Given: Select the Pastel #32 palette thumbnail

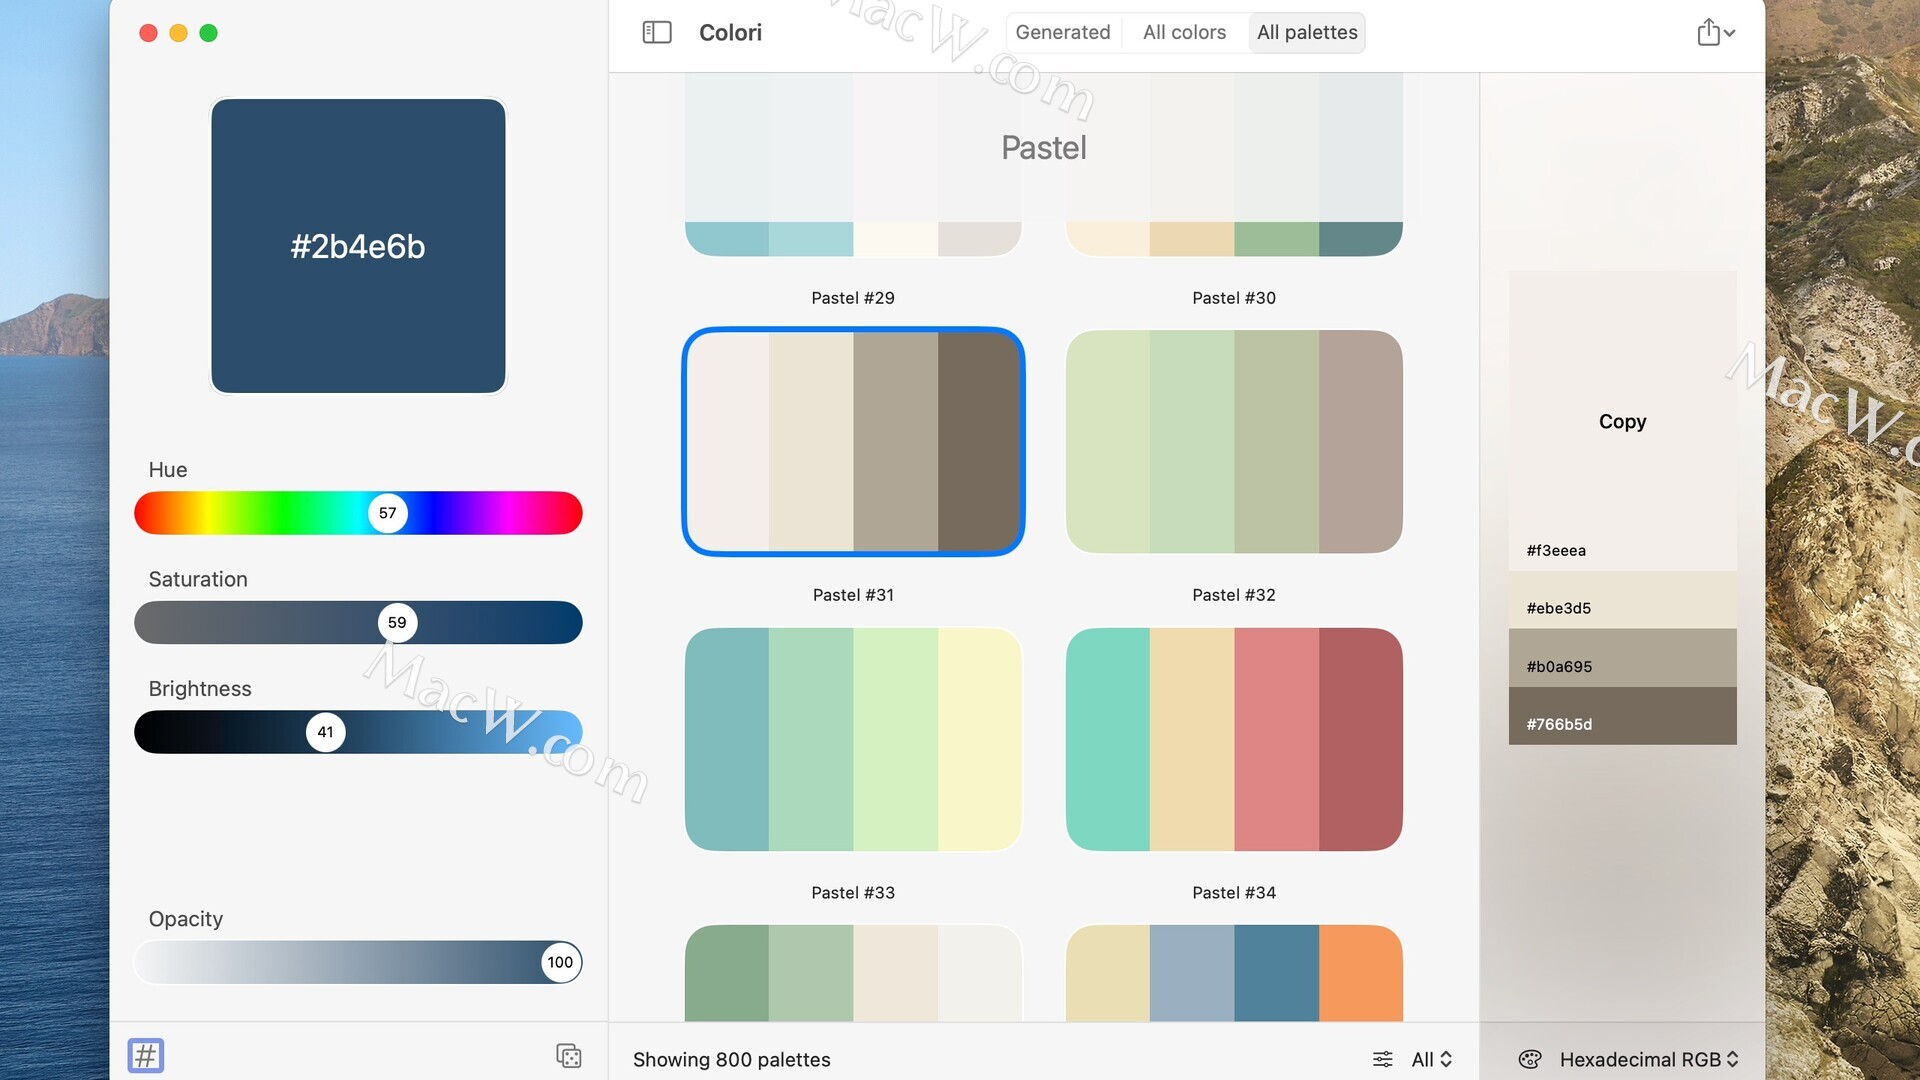Looking at the screenshot, I should 1234,441.
